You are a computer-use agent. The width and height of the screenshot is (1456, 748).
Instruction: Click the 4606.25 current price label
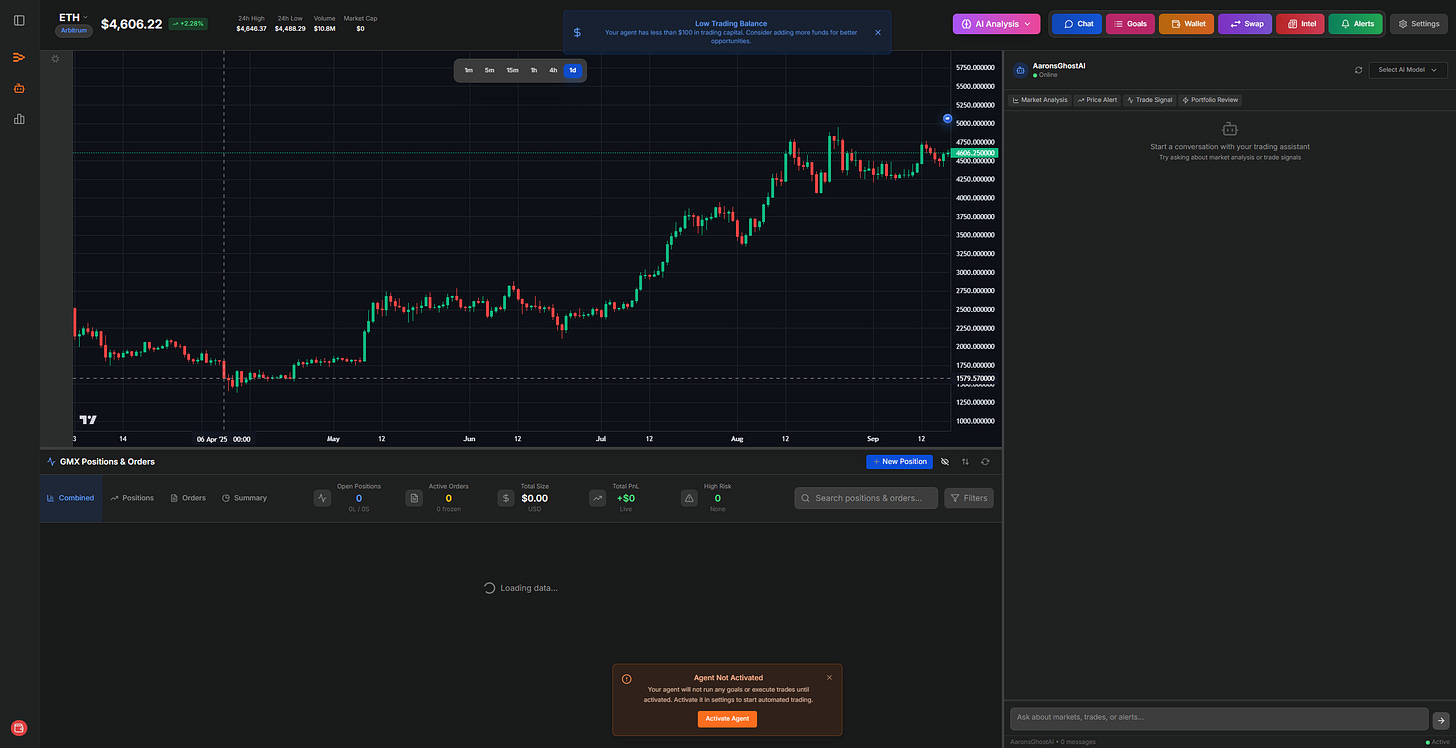975,153
